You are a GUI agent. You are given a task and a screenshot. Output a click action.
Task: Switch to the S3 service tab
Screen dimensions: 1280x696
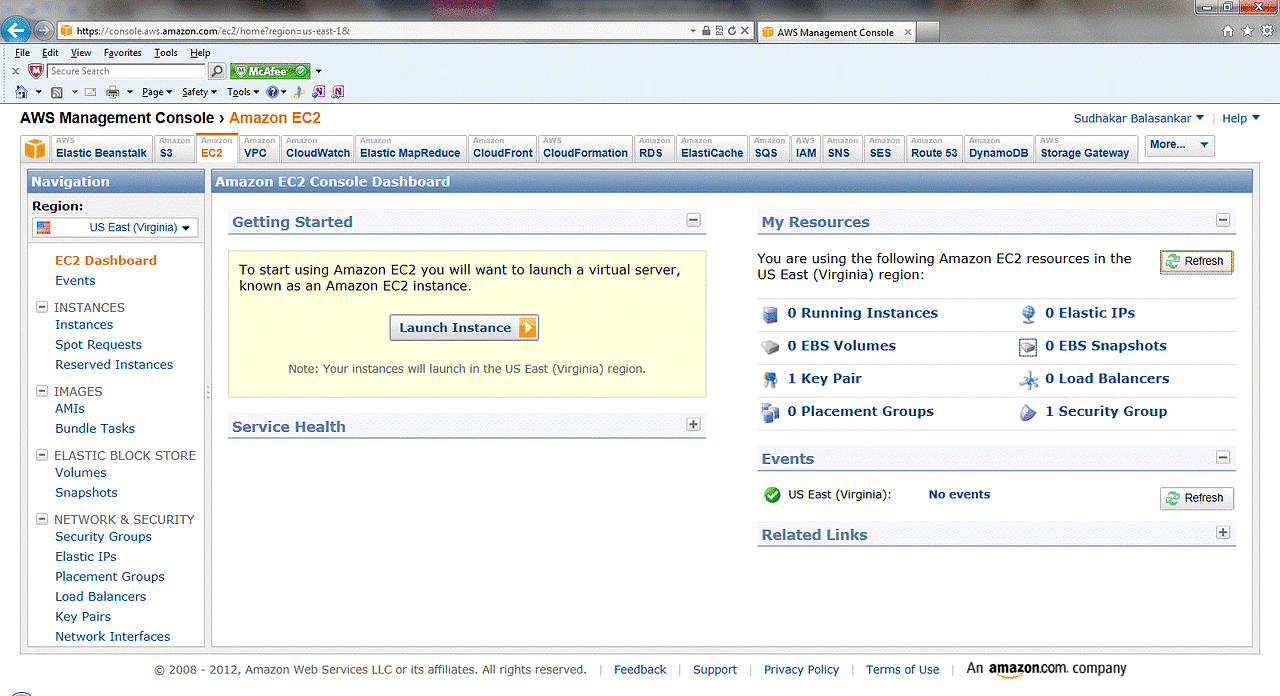(174, 148)
